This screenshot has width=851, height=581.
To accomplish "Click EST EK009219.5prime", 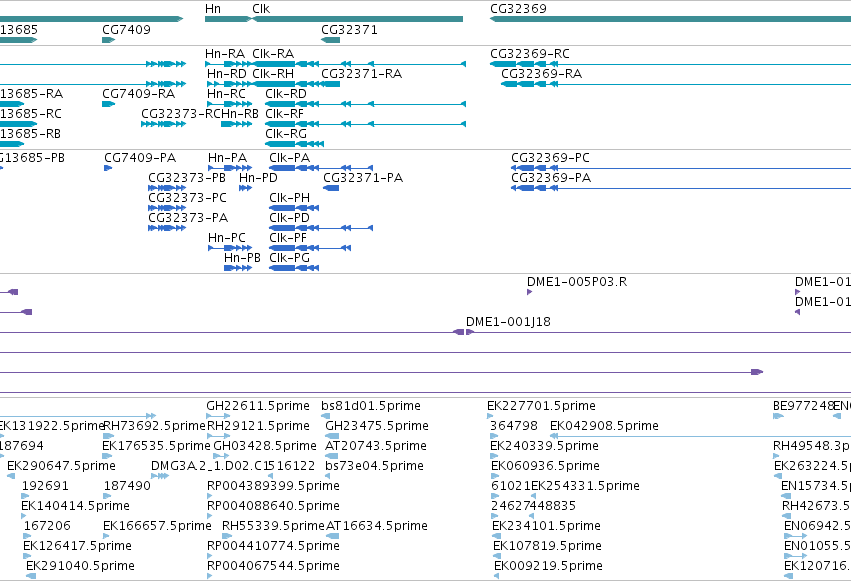I will tap(549, 567).
